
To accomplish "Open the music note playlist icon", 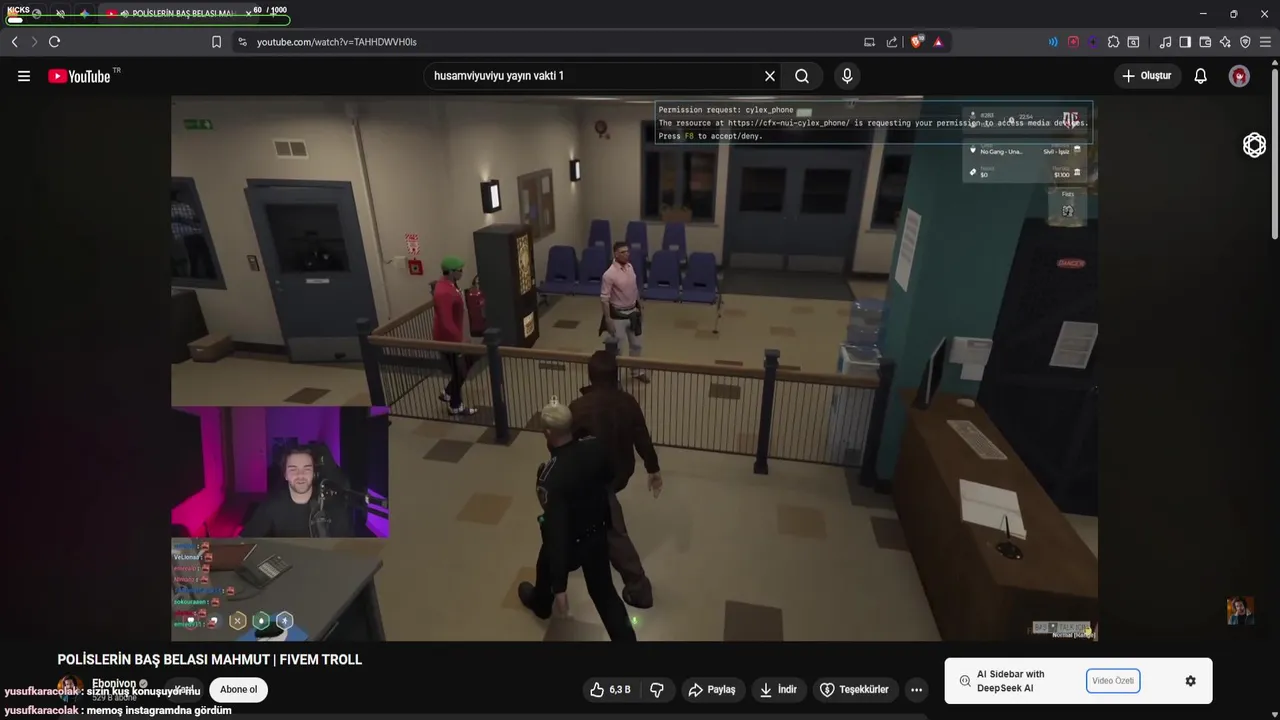I will click(x=1165, y=42).
